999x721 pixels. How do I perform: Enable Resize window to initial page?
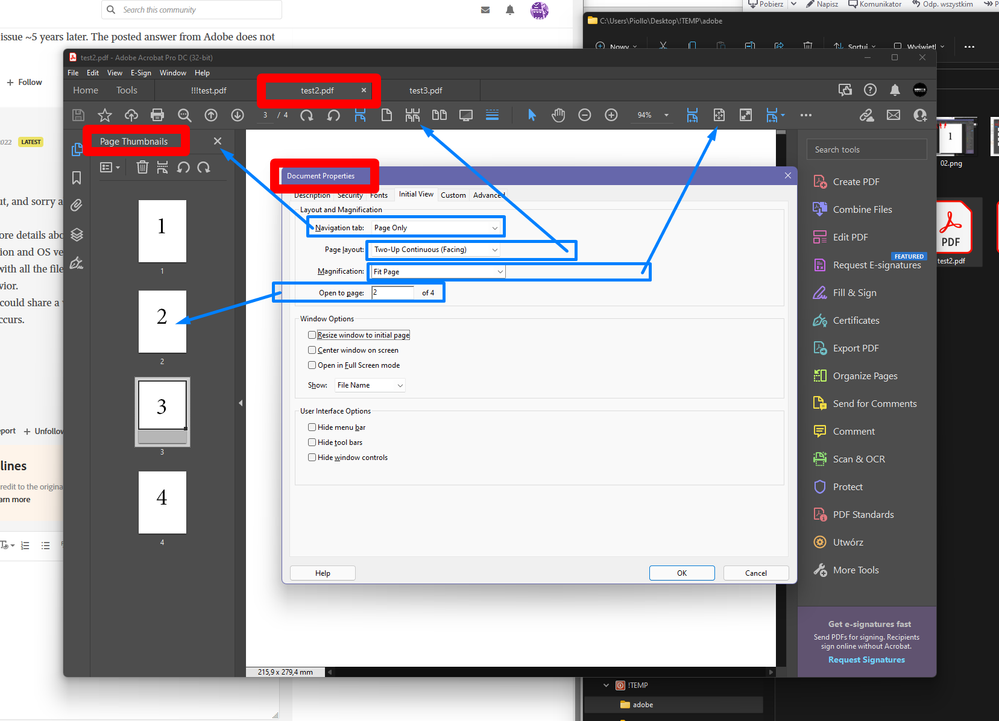point(312,335)
